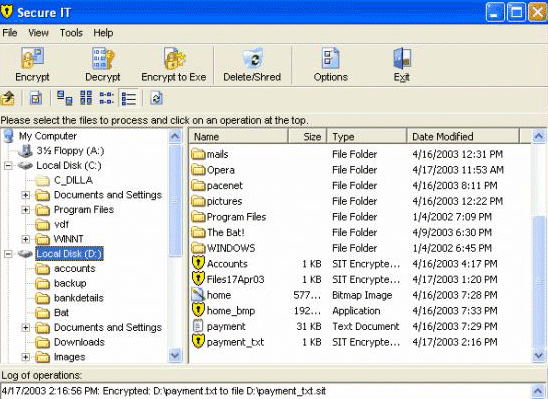Image resolution: width=548 pixels, height=399 pixels.
Task: Expand Program Files in the tree
Action: tap(26, 210)
